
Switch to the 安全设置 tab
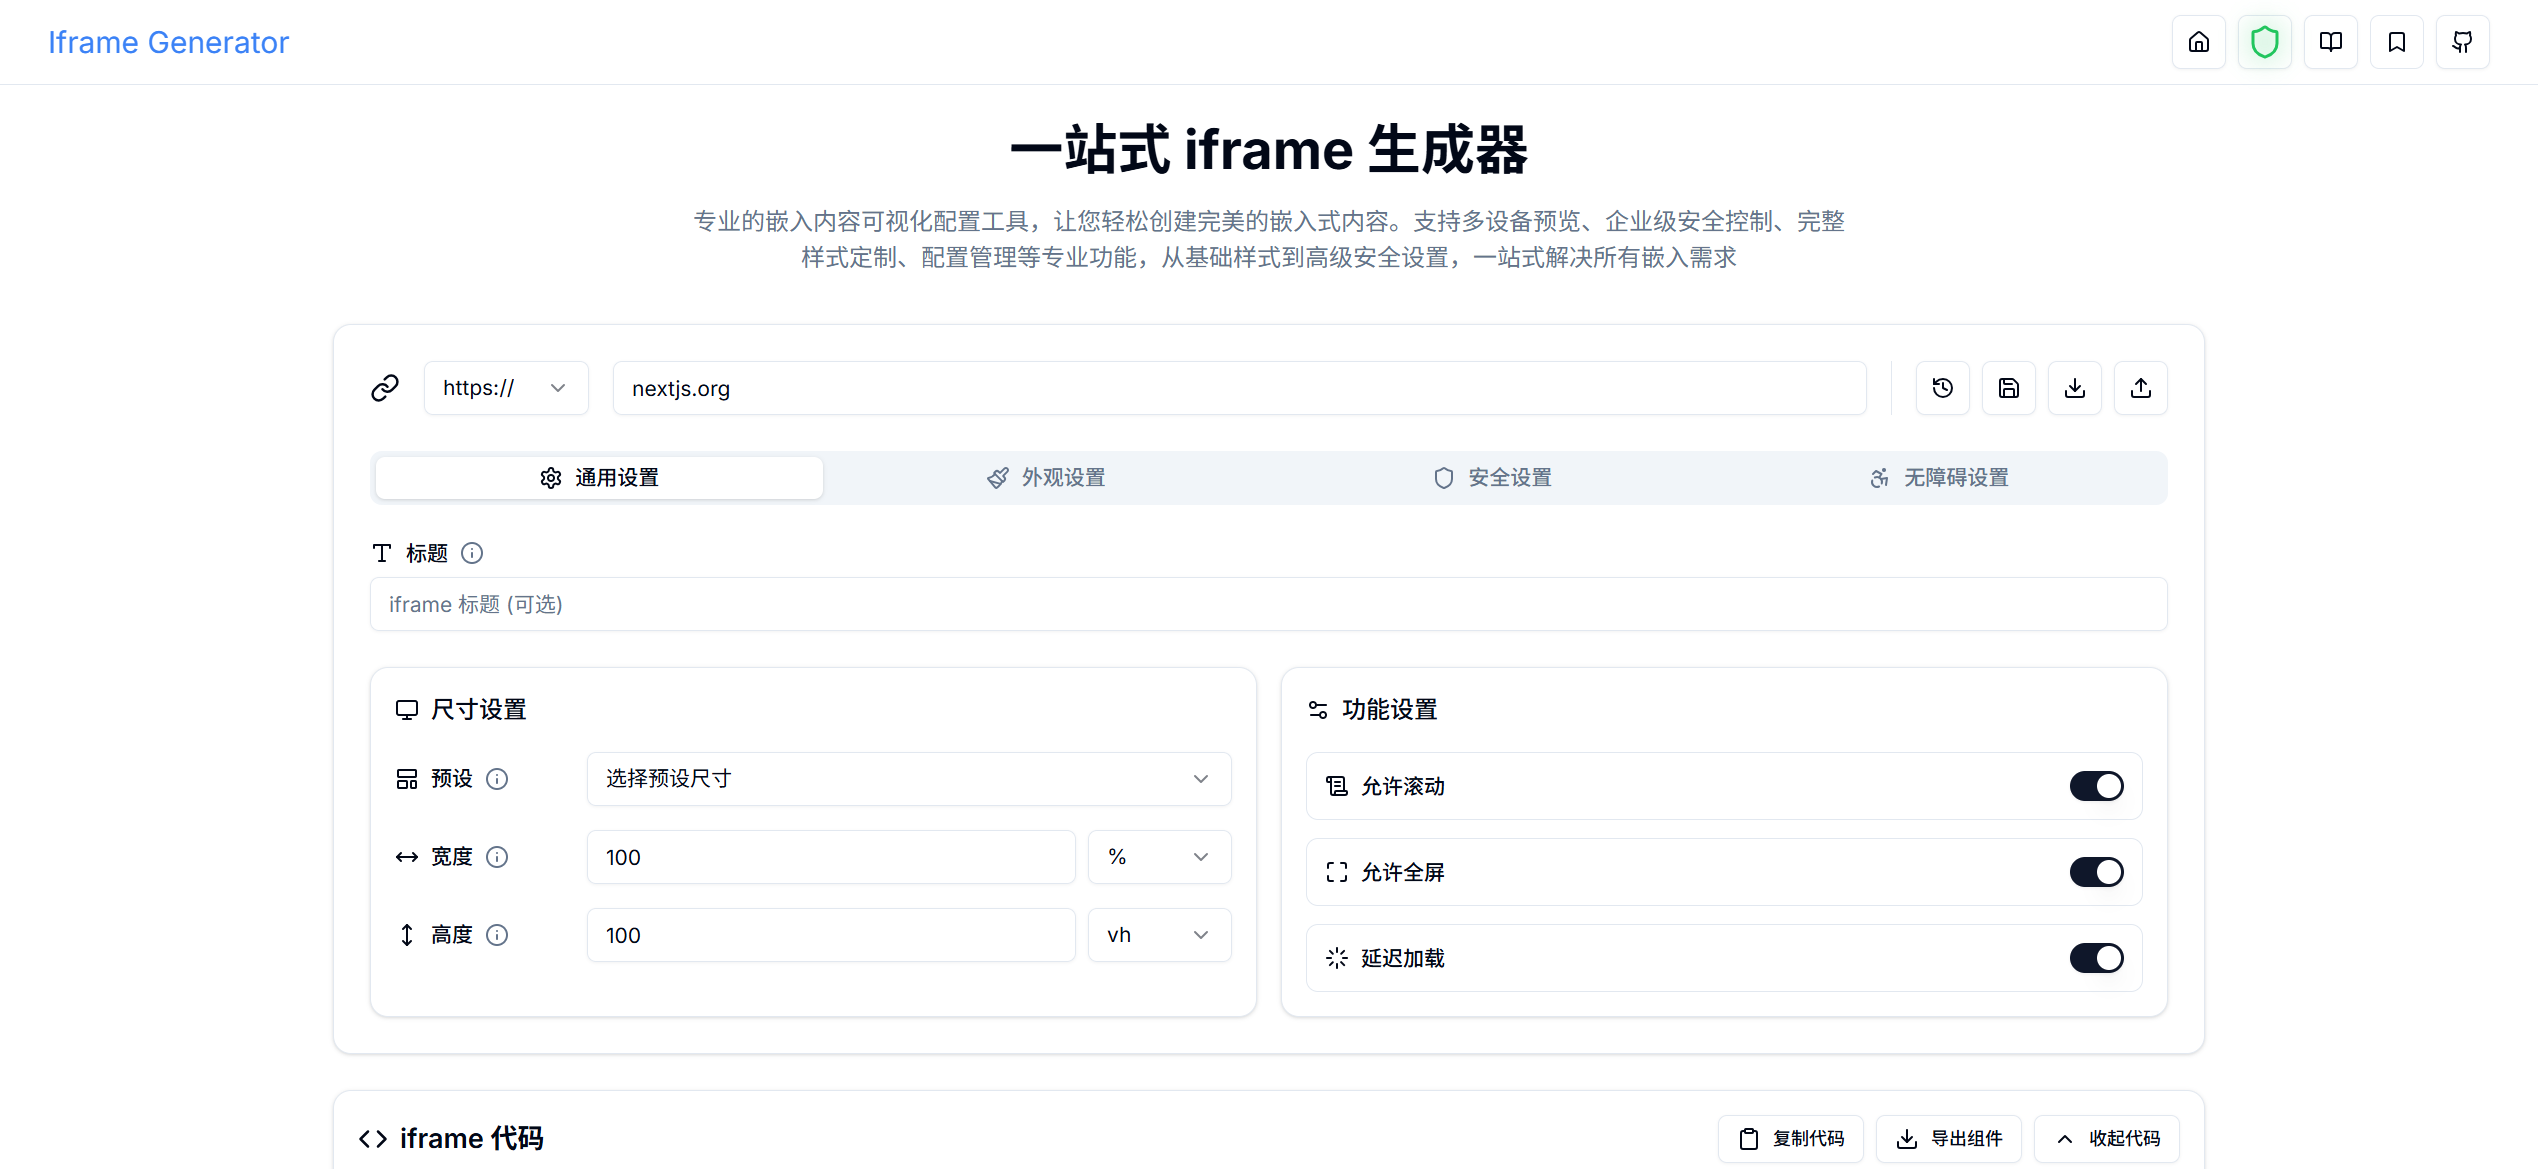[1492, 478]
